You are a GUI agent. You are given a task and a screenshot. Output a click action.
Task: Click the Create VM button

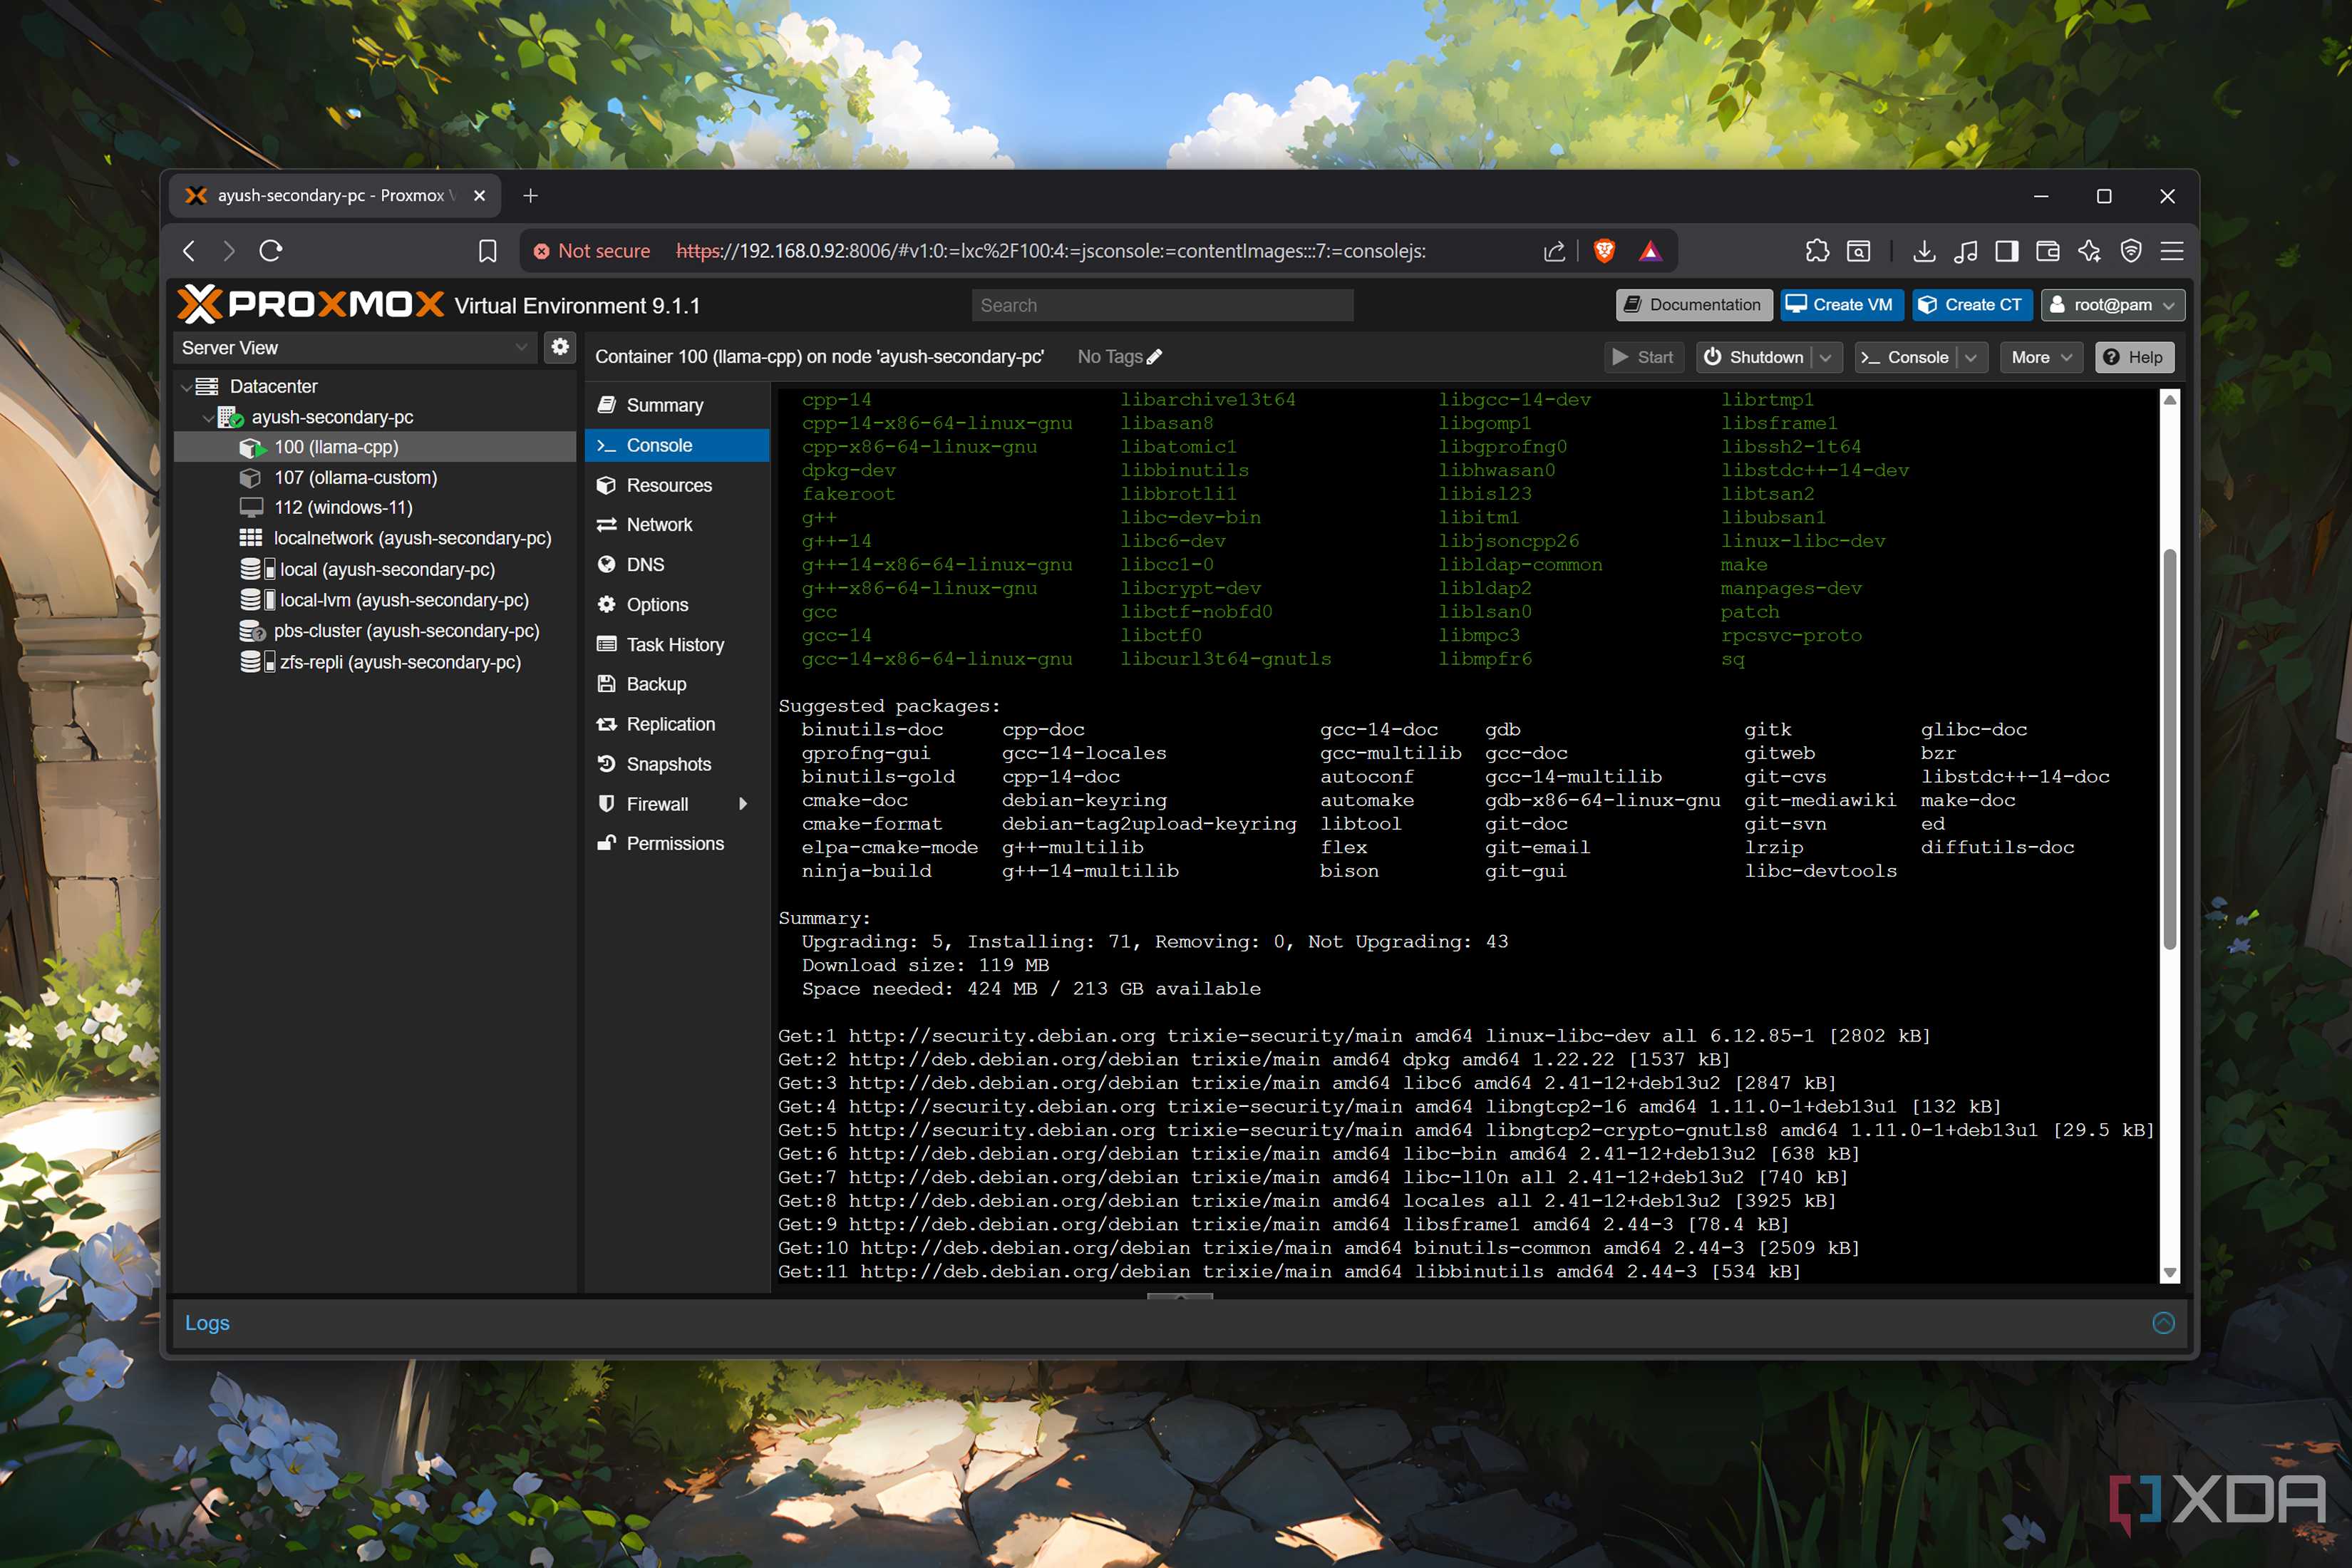1841,305
